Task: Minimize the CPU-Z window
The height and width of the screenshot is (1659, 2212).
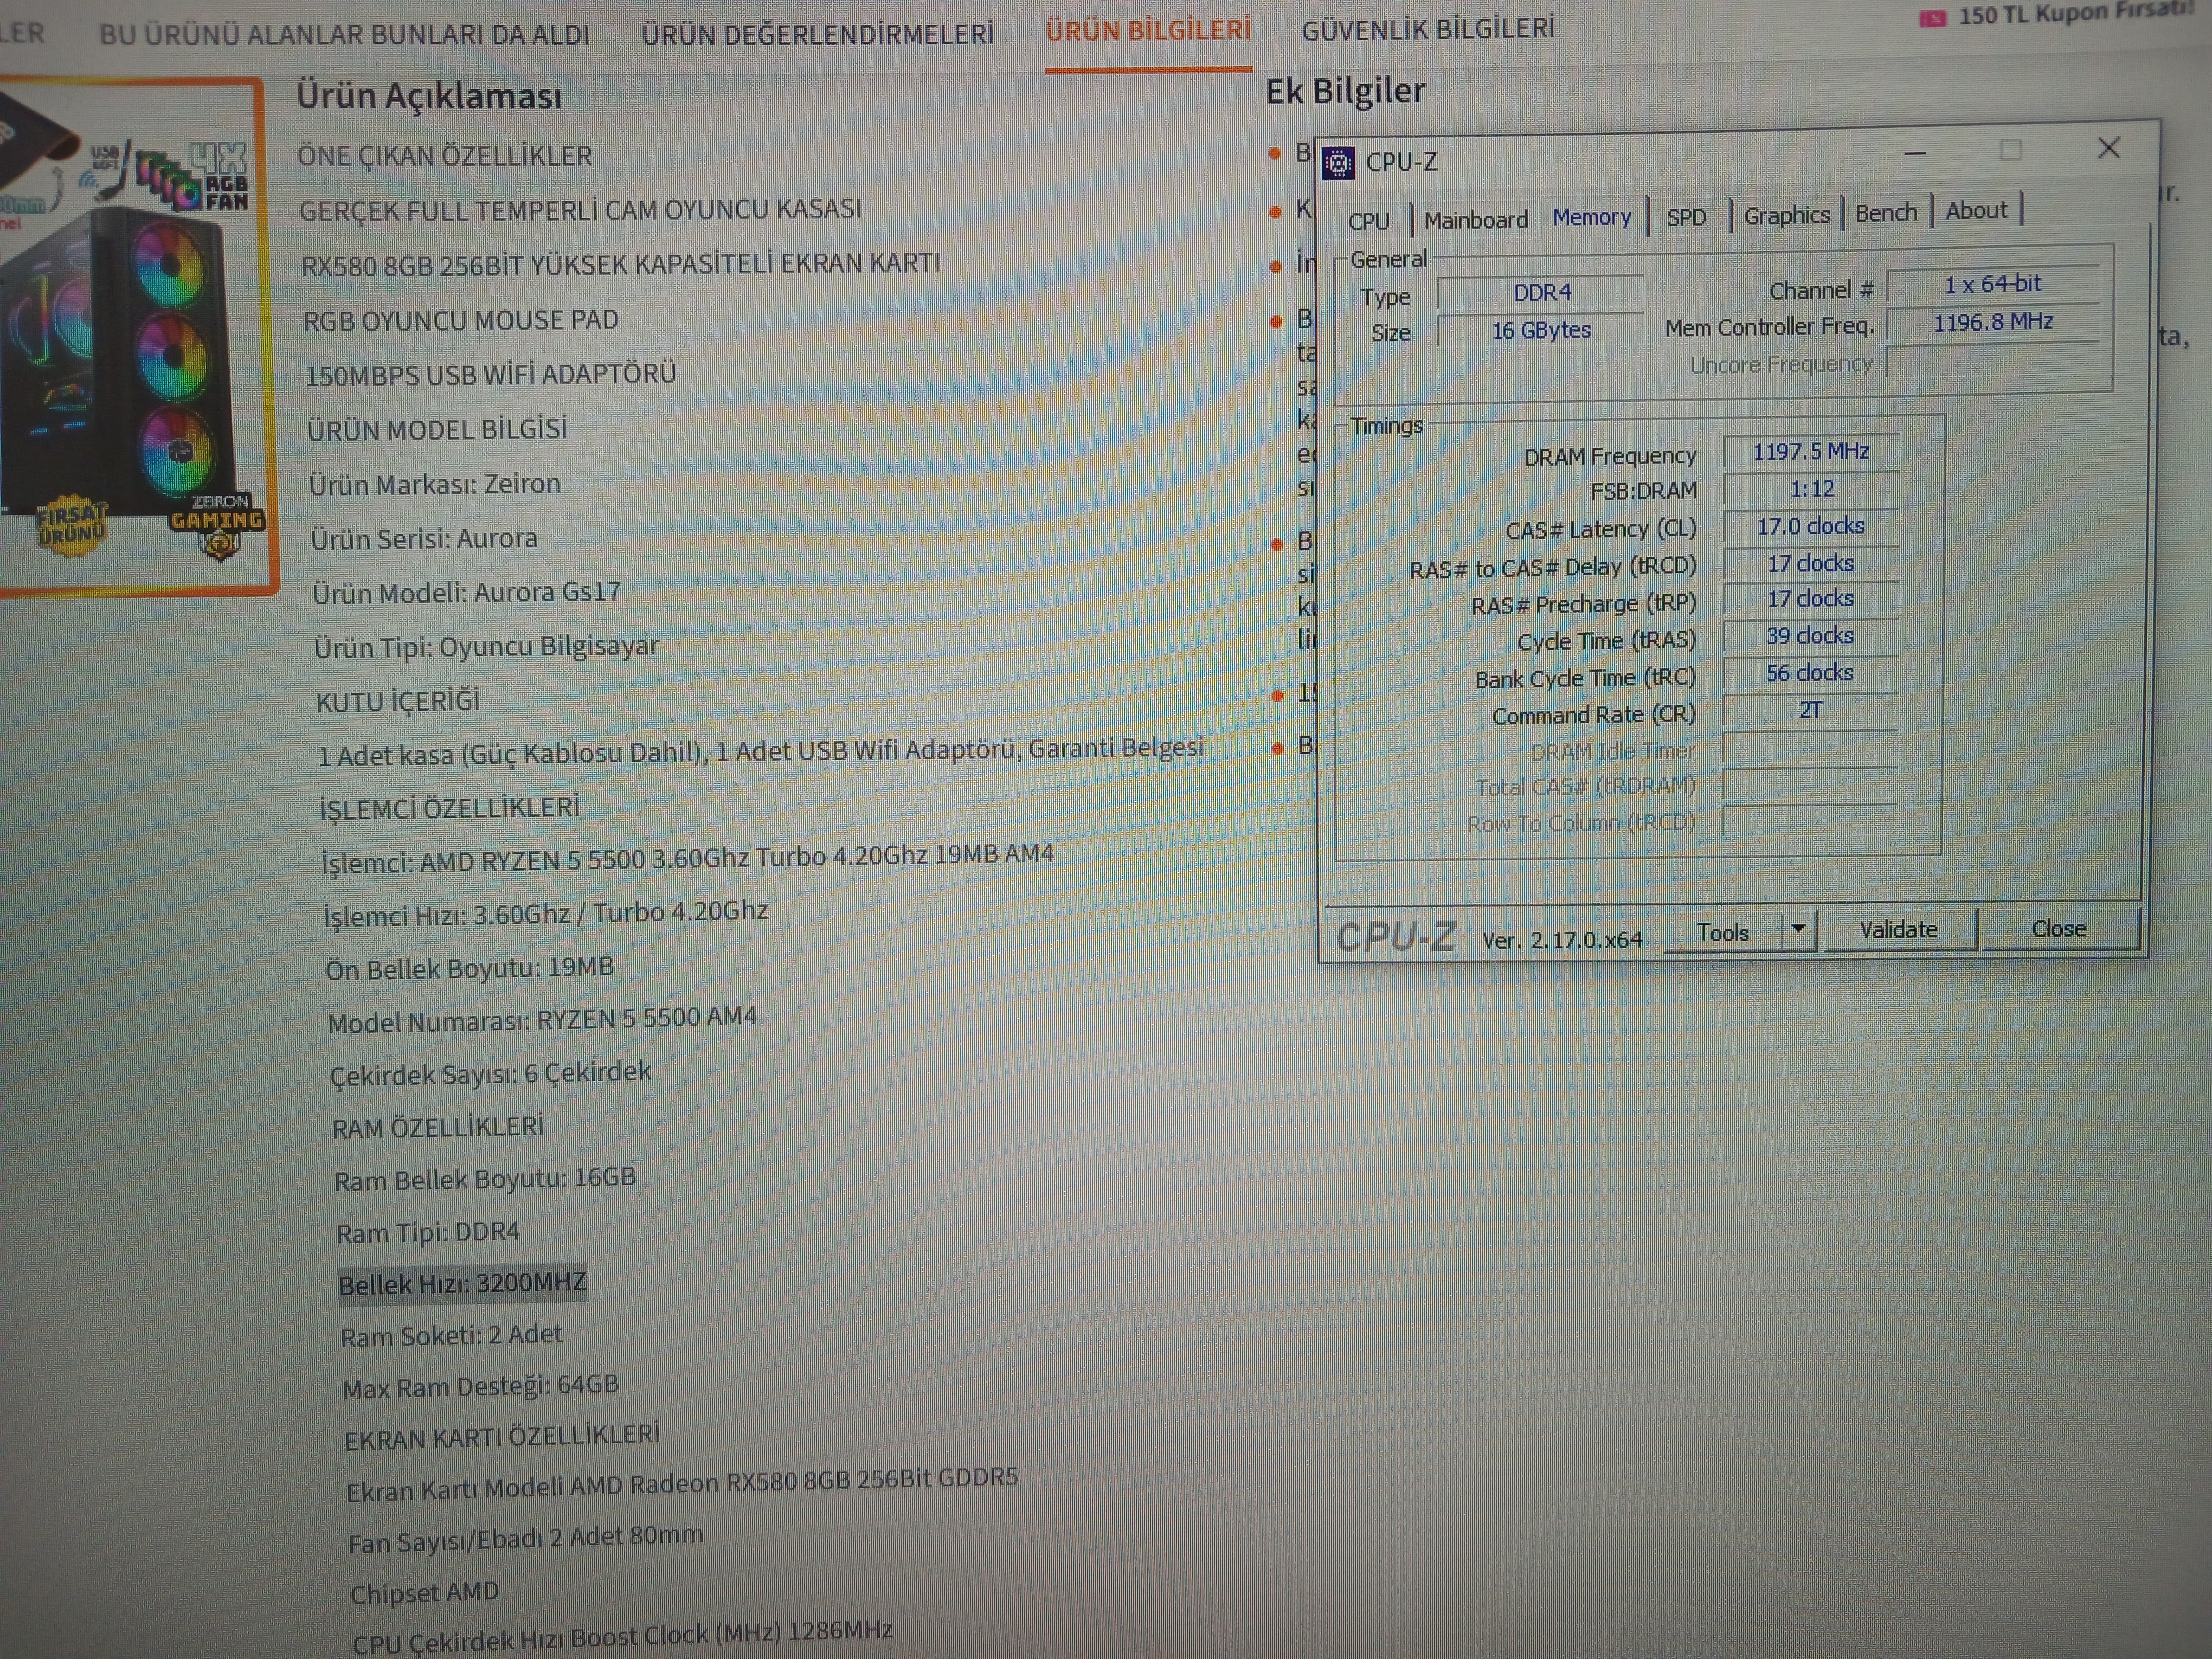Action: pyautogui.click(x=1914, y=153)
